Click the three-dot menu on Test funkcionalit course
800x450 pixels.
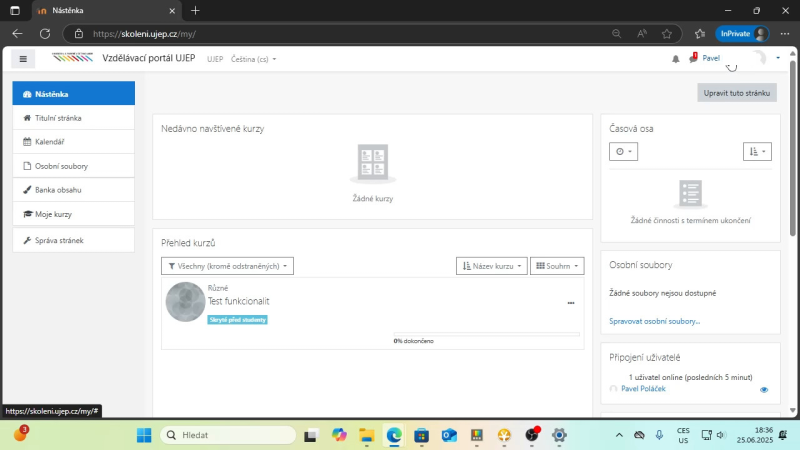tap(571, 302)
